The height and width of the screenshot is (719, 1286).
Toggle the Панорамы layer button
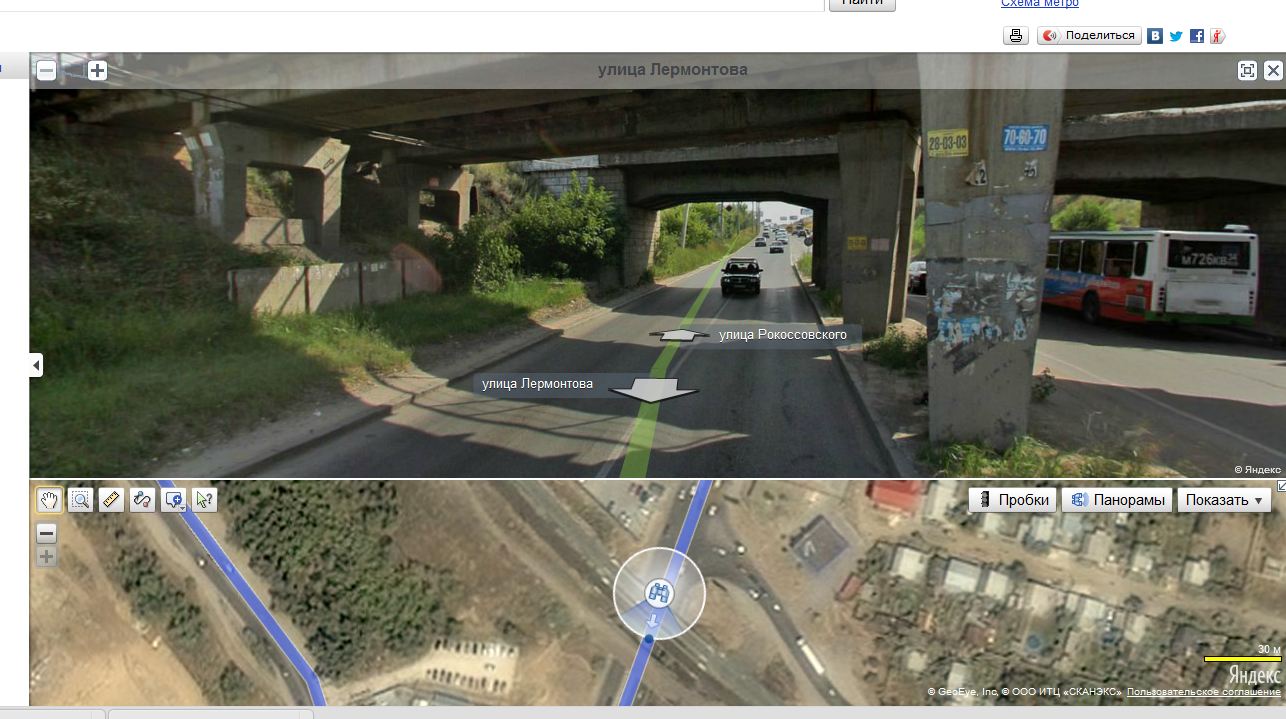pos(1117,500)
